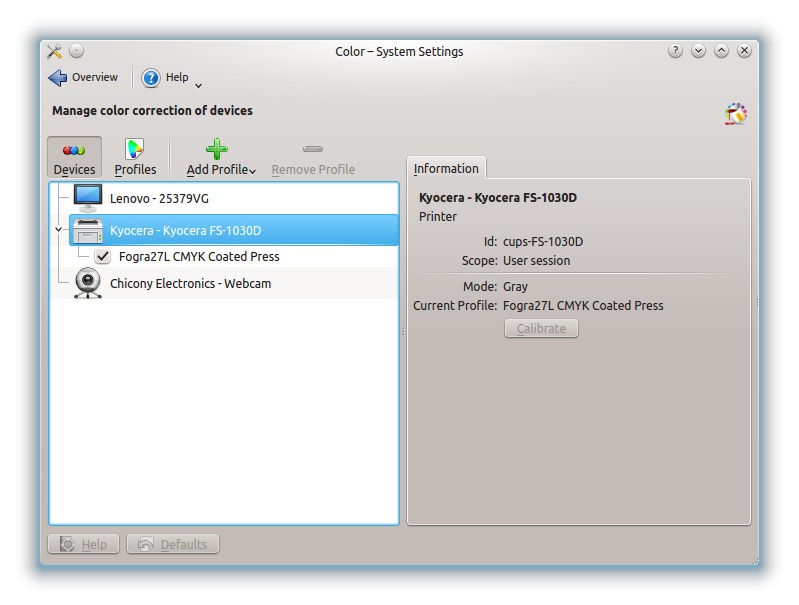Toggle the Fogra27L CMYK Coated Press checkbox
The width and height of the screenshot is (799, 605).
point(102,256)
